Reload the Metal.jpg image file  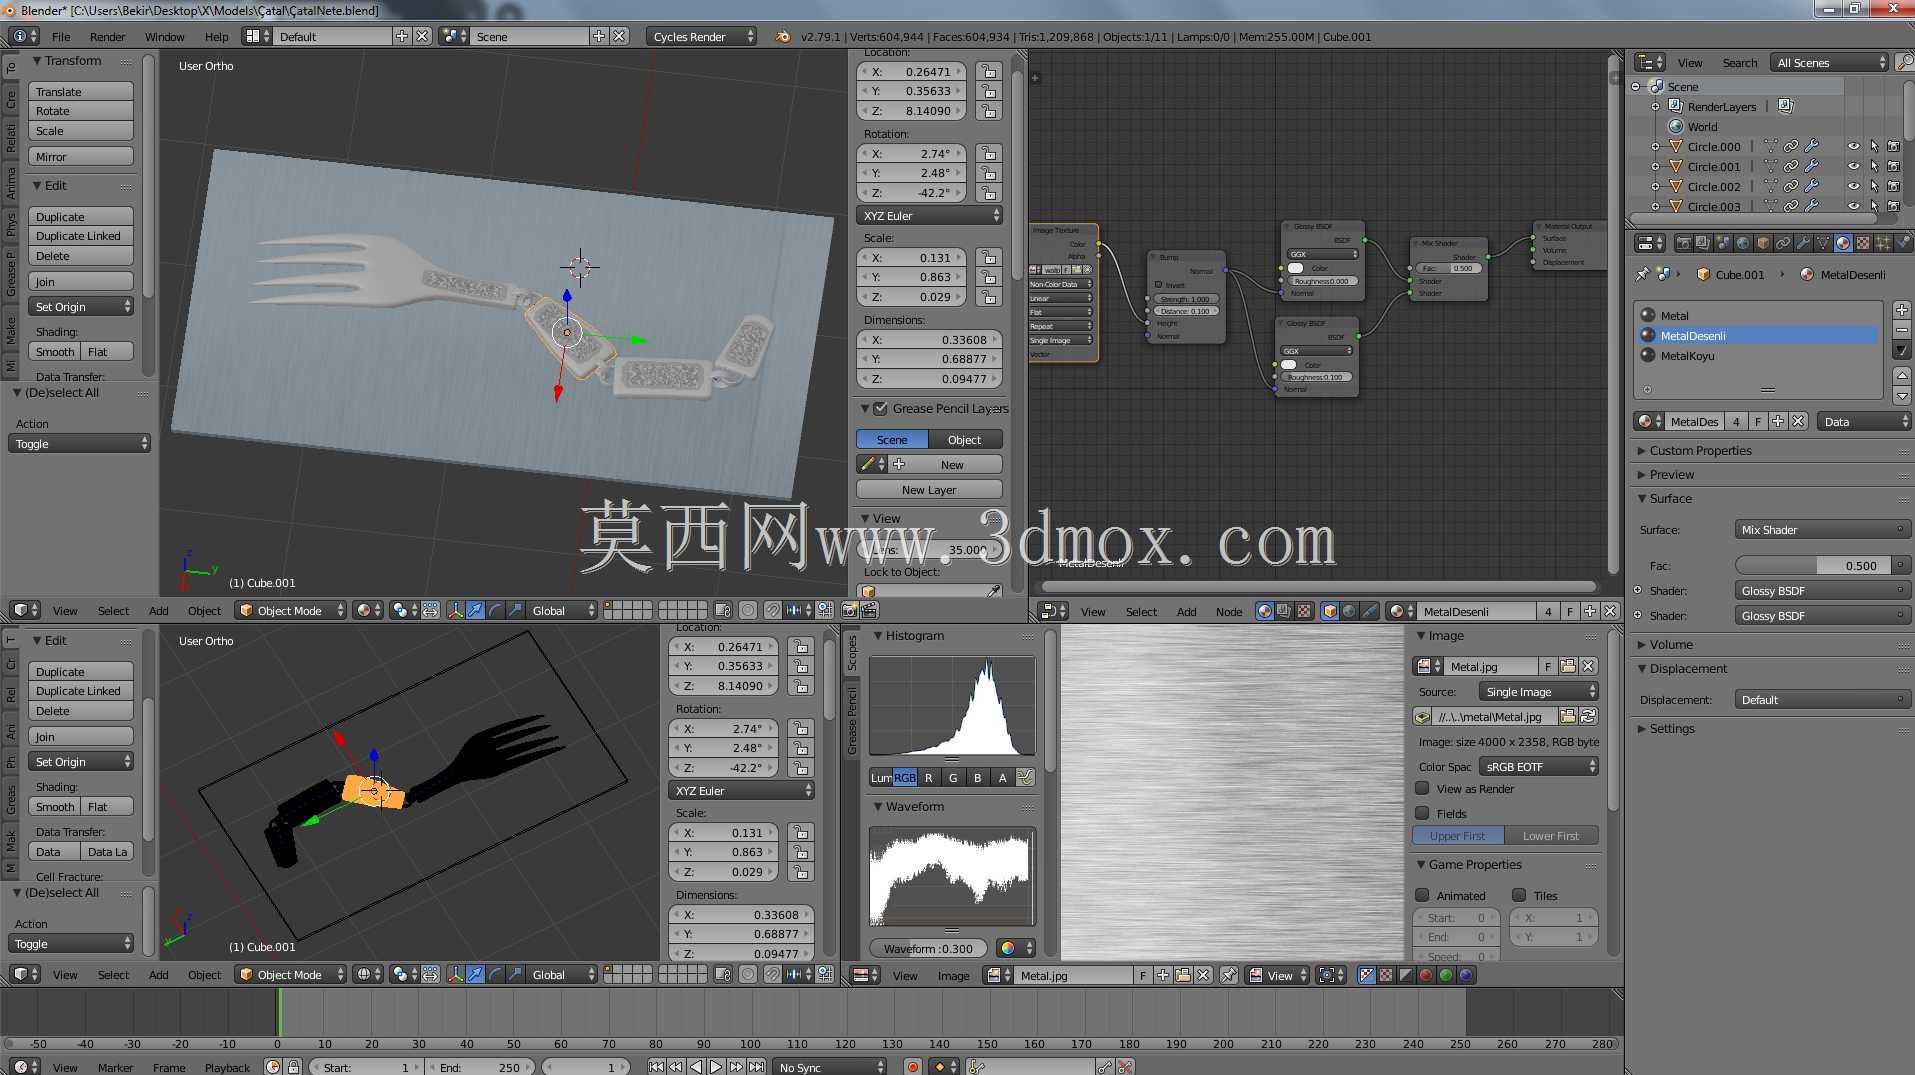pos(1588,716)
